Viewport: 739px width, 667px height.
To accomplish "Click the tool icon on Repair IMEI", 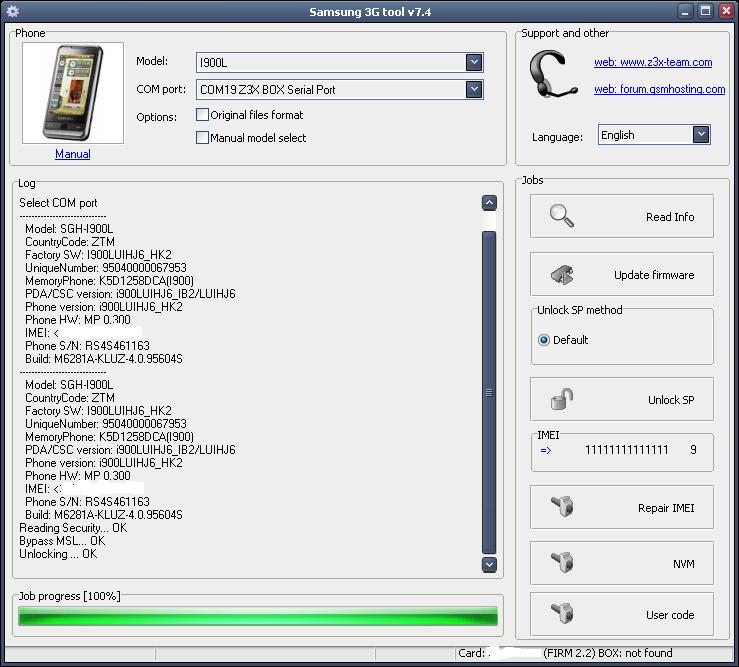I will [x=562, y=507].
